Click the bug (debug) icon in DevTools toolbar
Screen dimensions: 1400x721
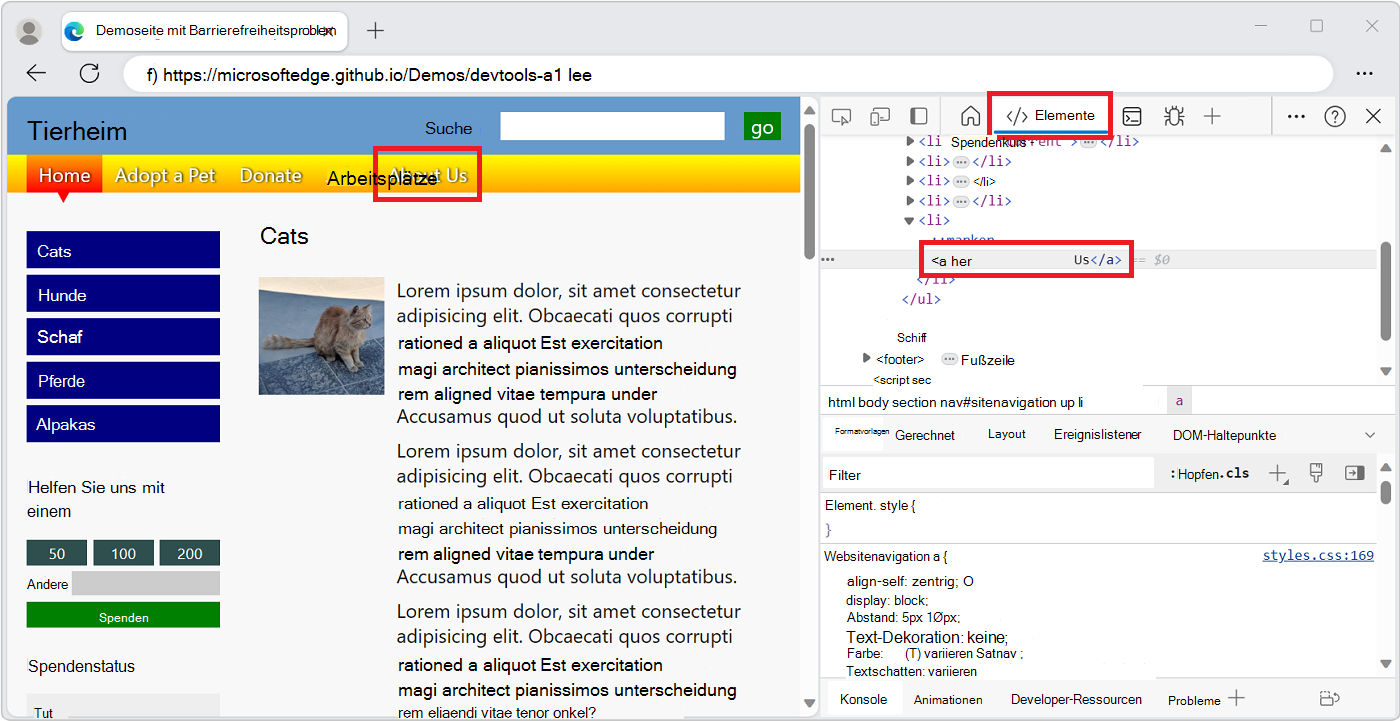[1173, 116]
